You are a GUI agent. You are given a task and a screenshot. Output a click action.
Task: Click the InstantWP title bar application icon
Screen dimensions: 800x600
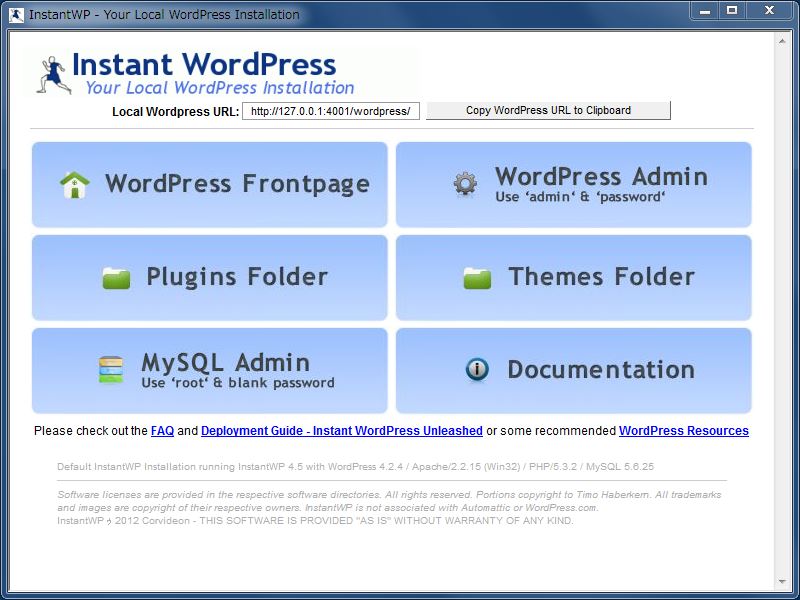(16, 15)
